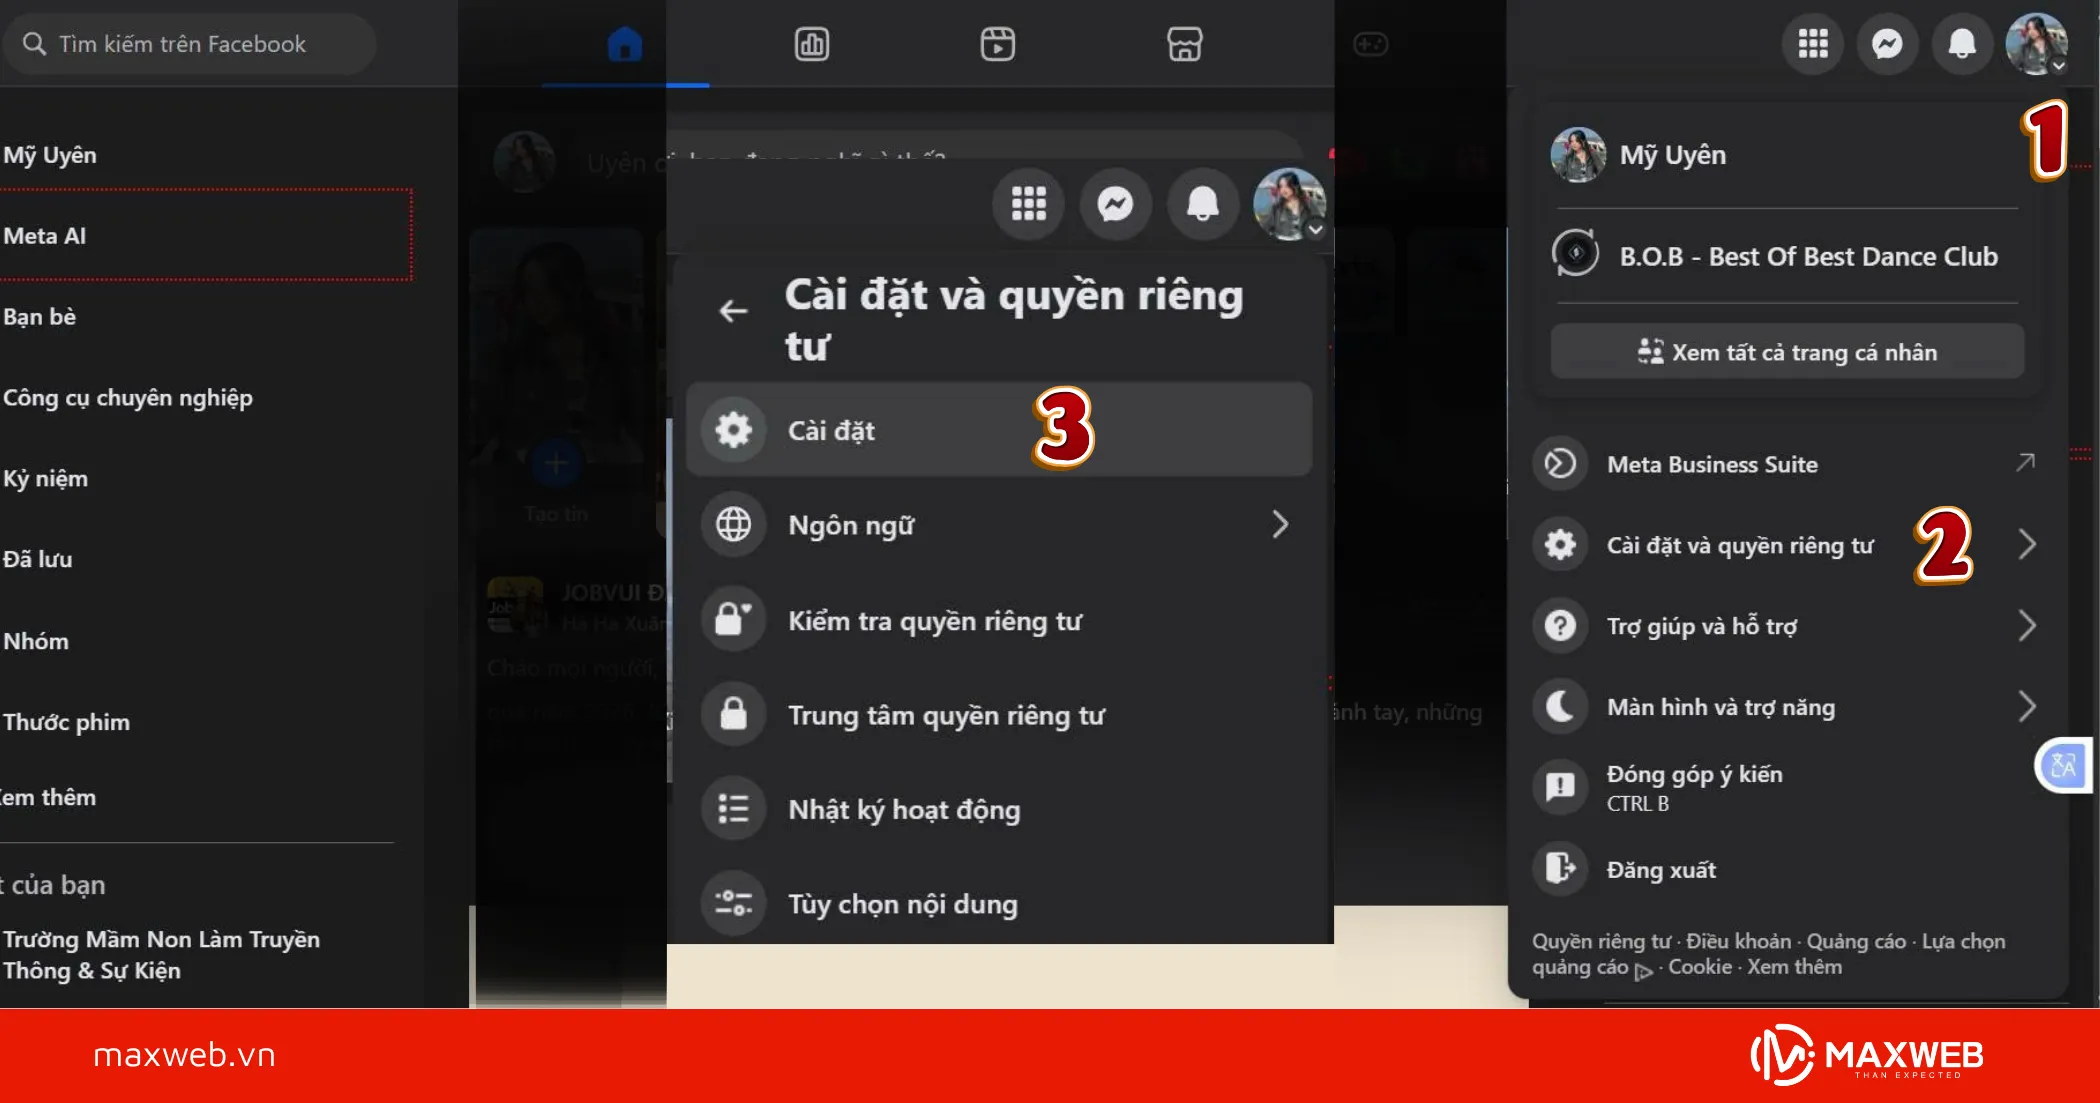Open the Video/Watch tab icon
Image resolution: width=2100 pixels, height=1103 pixels.
tap(997, 44)
